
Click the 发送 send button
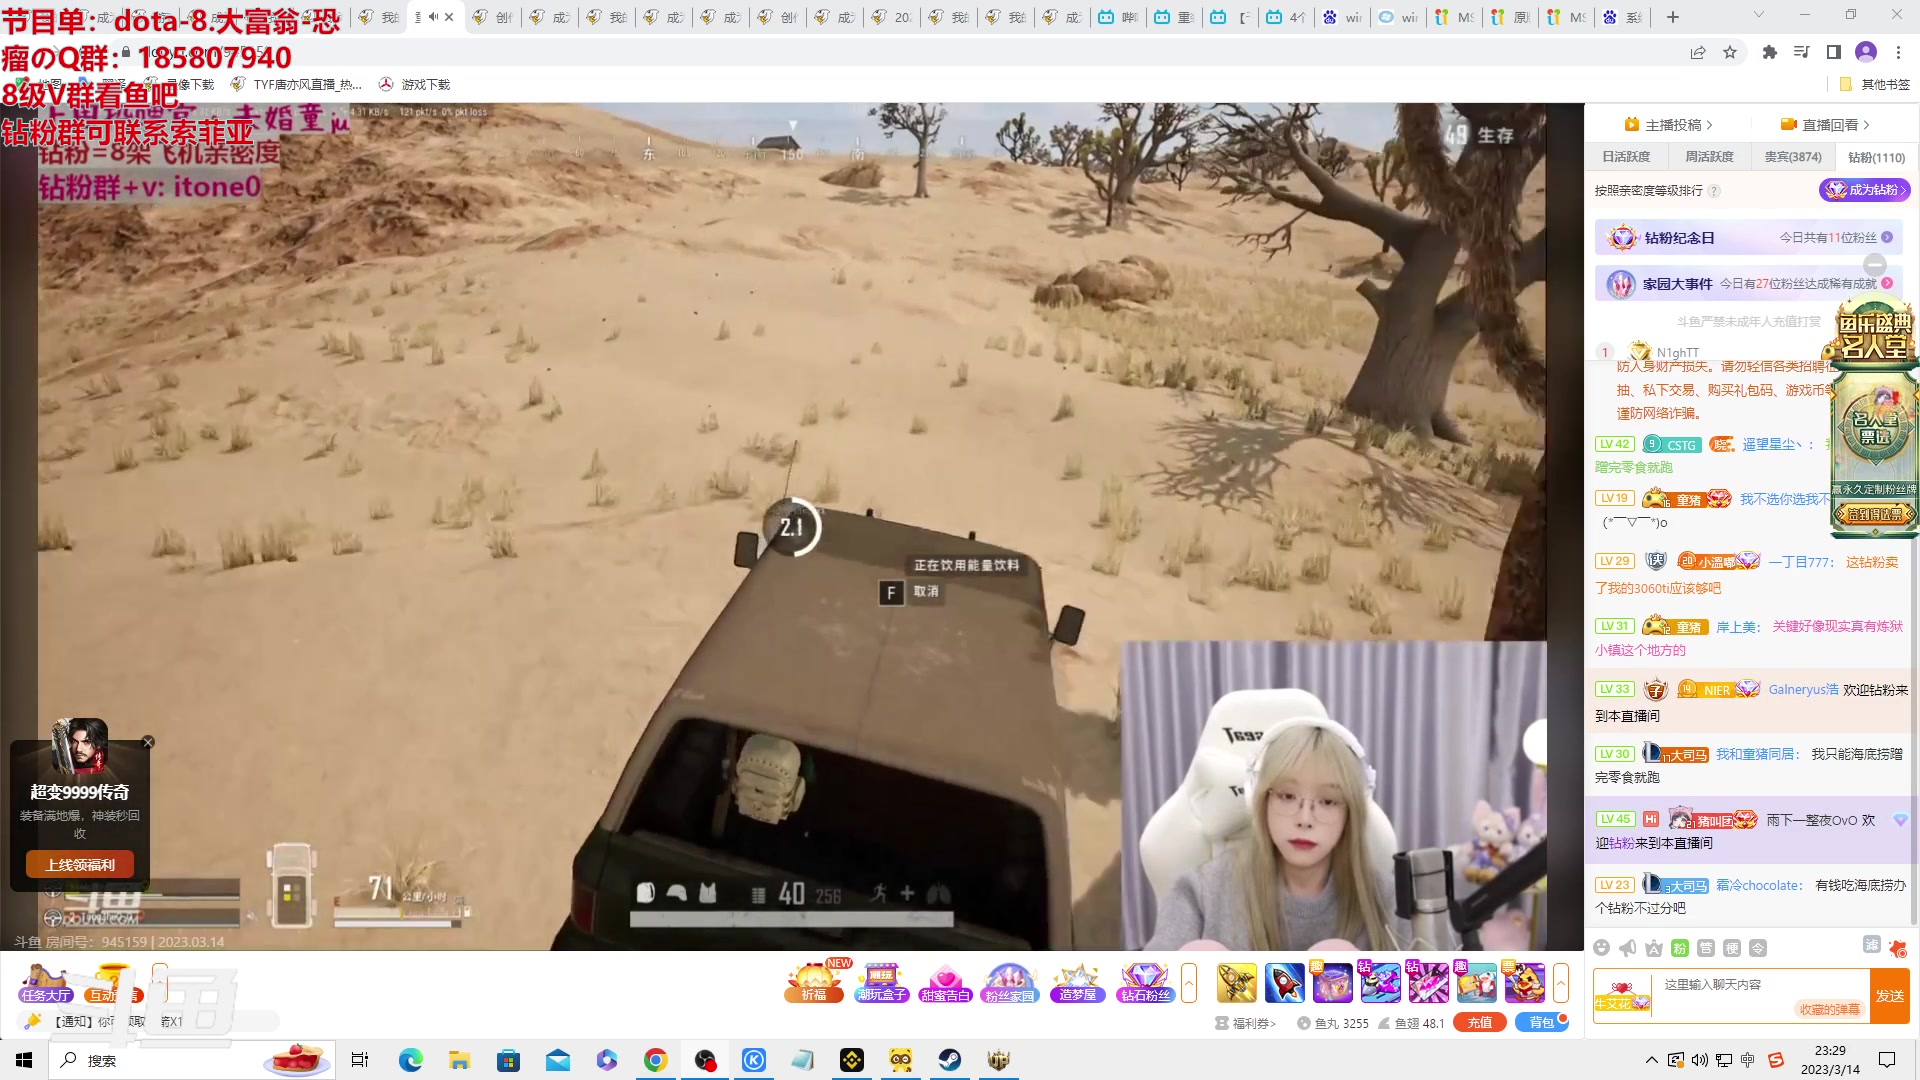pyautogui.click(x=1890, y=996)
